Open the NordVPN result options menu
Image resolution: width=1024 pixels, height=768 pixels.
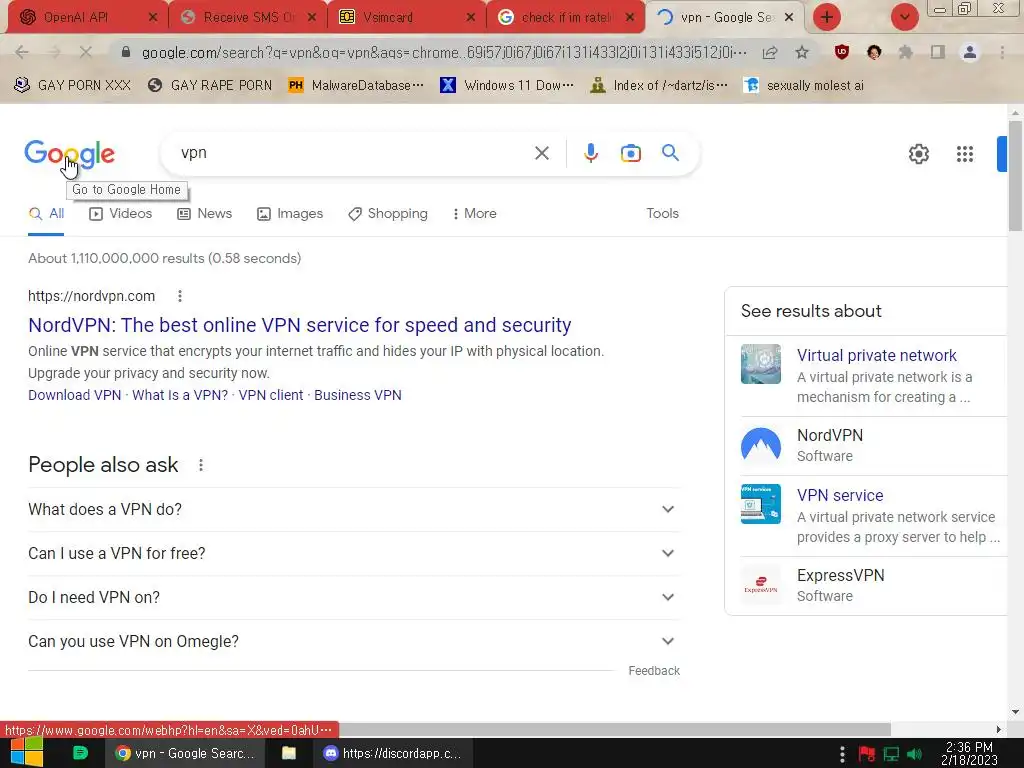coord(180,296)
